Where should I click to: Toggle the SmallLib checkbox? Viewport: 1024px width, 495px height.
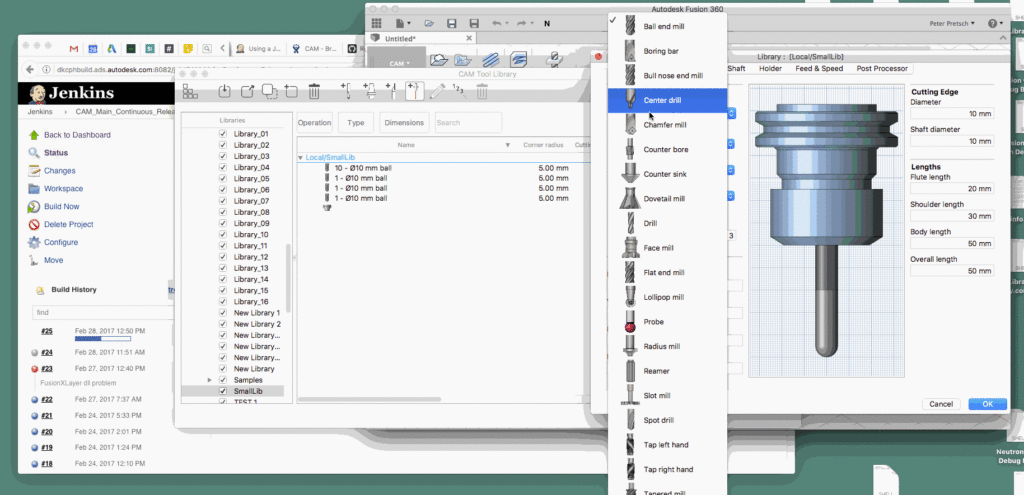[223, 391]
